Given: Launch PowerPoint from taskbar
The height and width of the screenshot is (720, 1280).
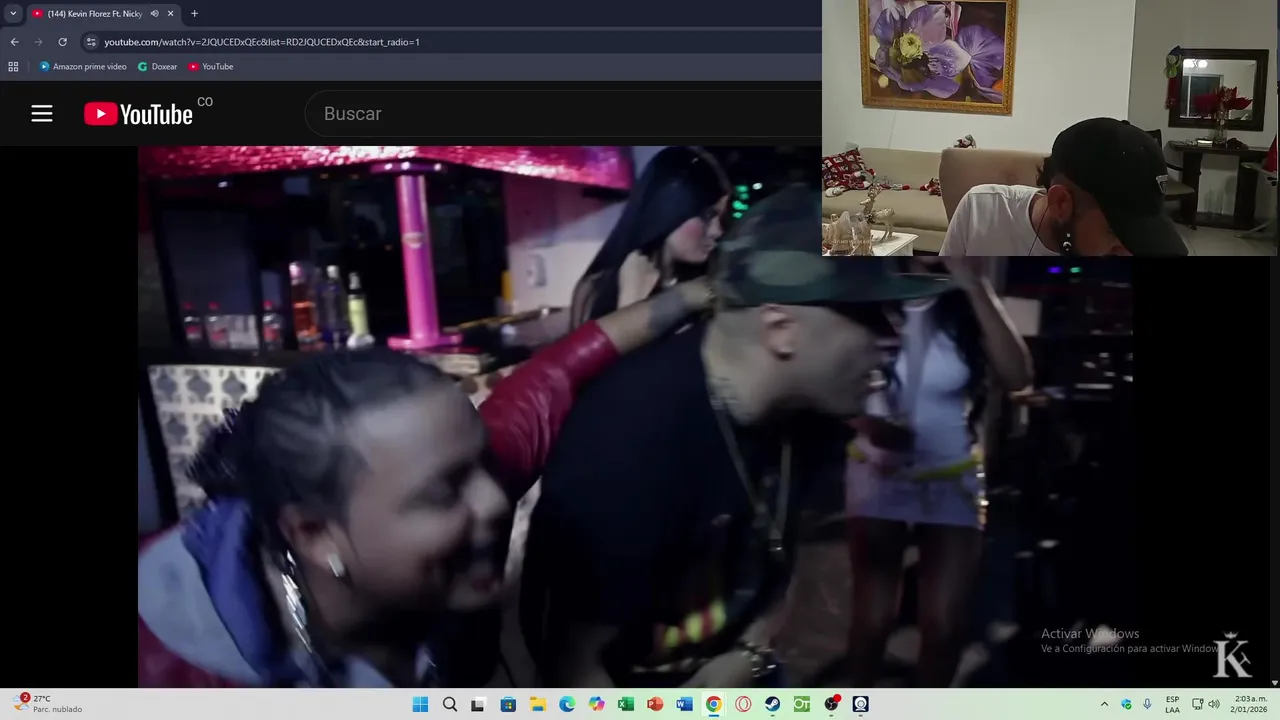Looking at the screenshot, I should [655, 704].
